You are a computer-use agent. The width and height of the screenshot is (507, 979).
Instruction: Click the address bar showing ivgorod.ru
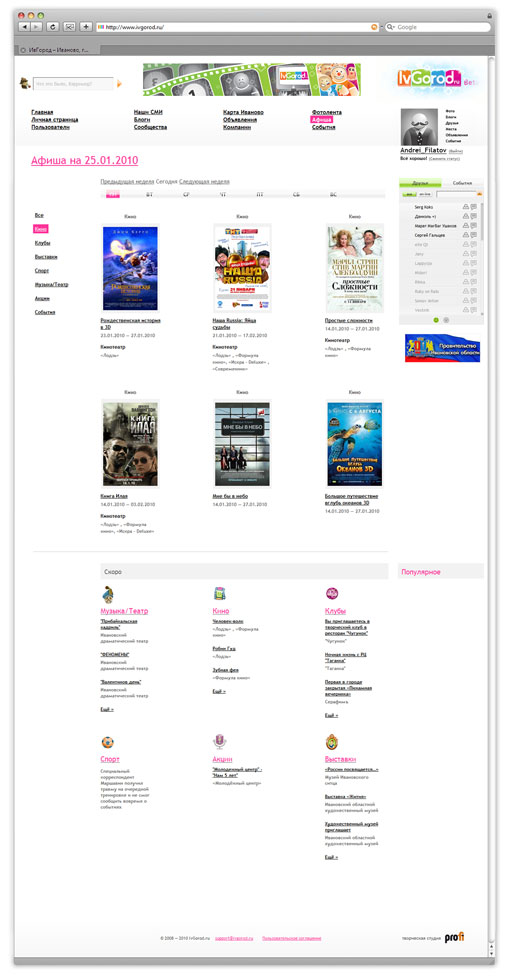[x=236, y=27]
